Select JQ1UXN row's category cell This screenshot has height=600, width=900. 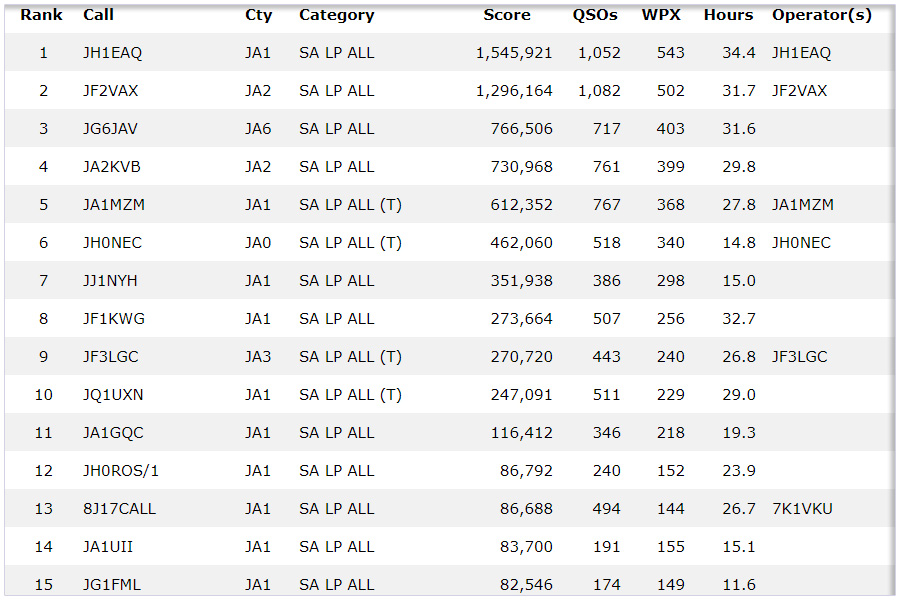tap(350, 395)
